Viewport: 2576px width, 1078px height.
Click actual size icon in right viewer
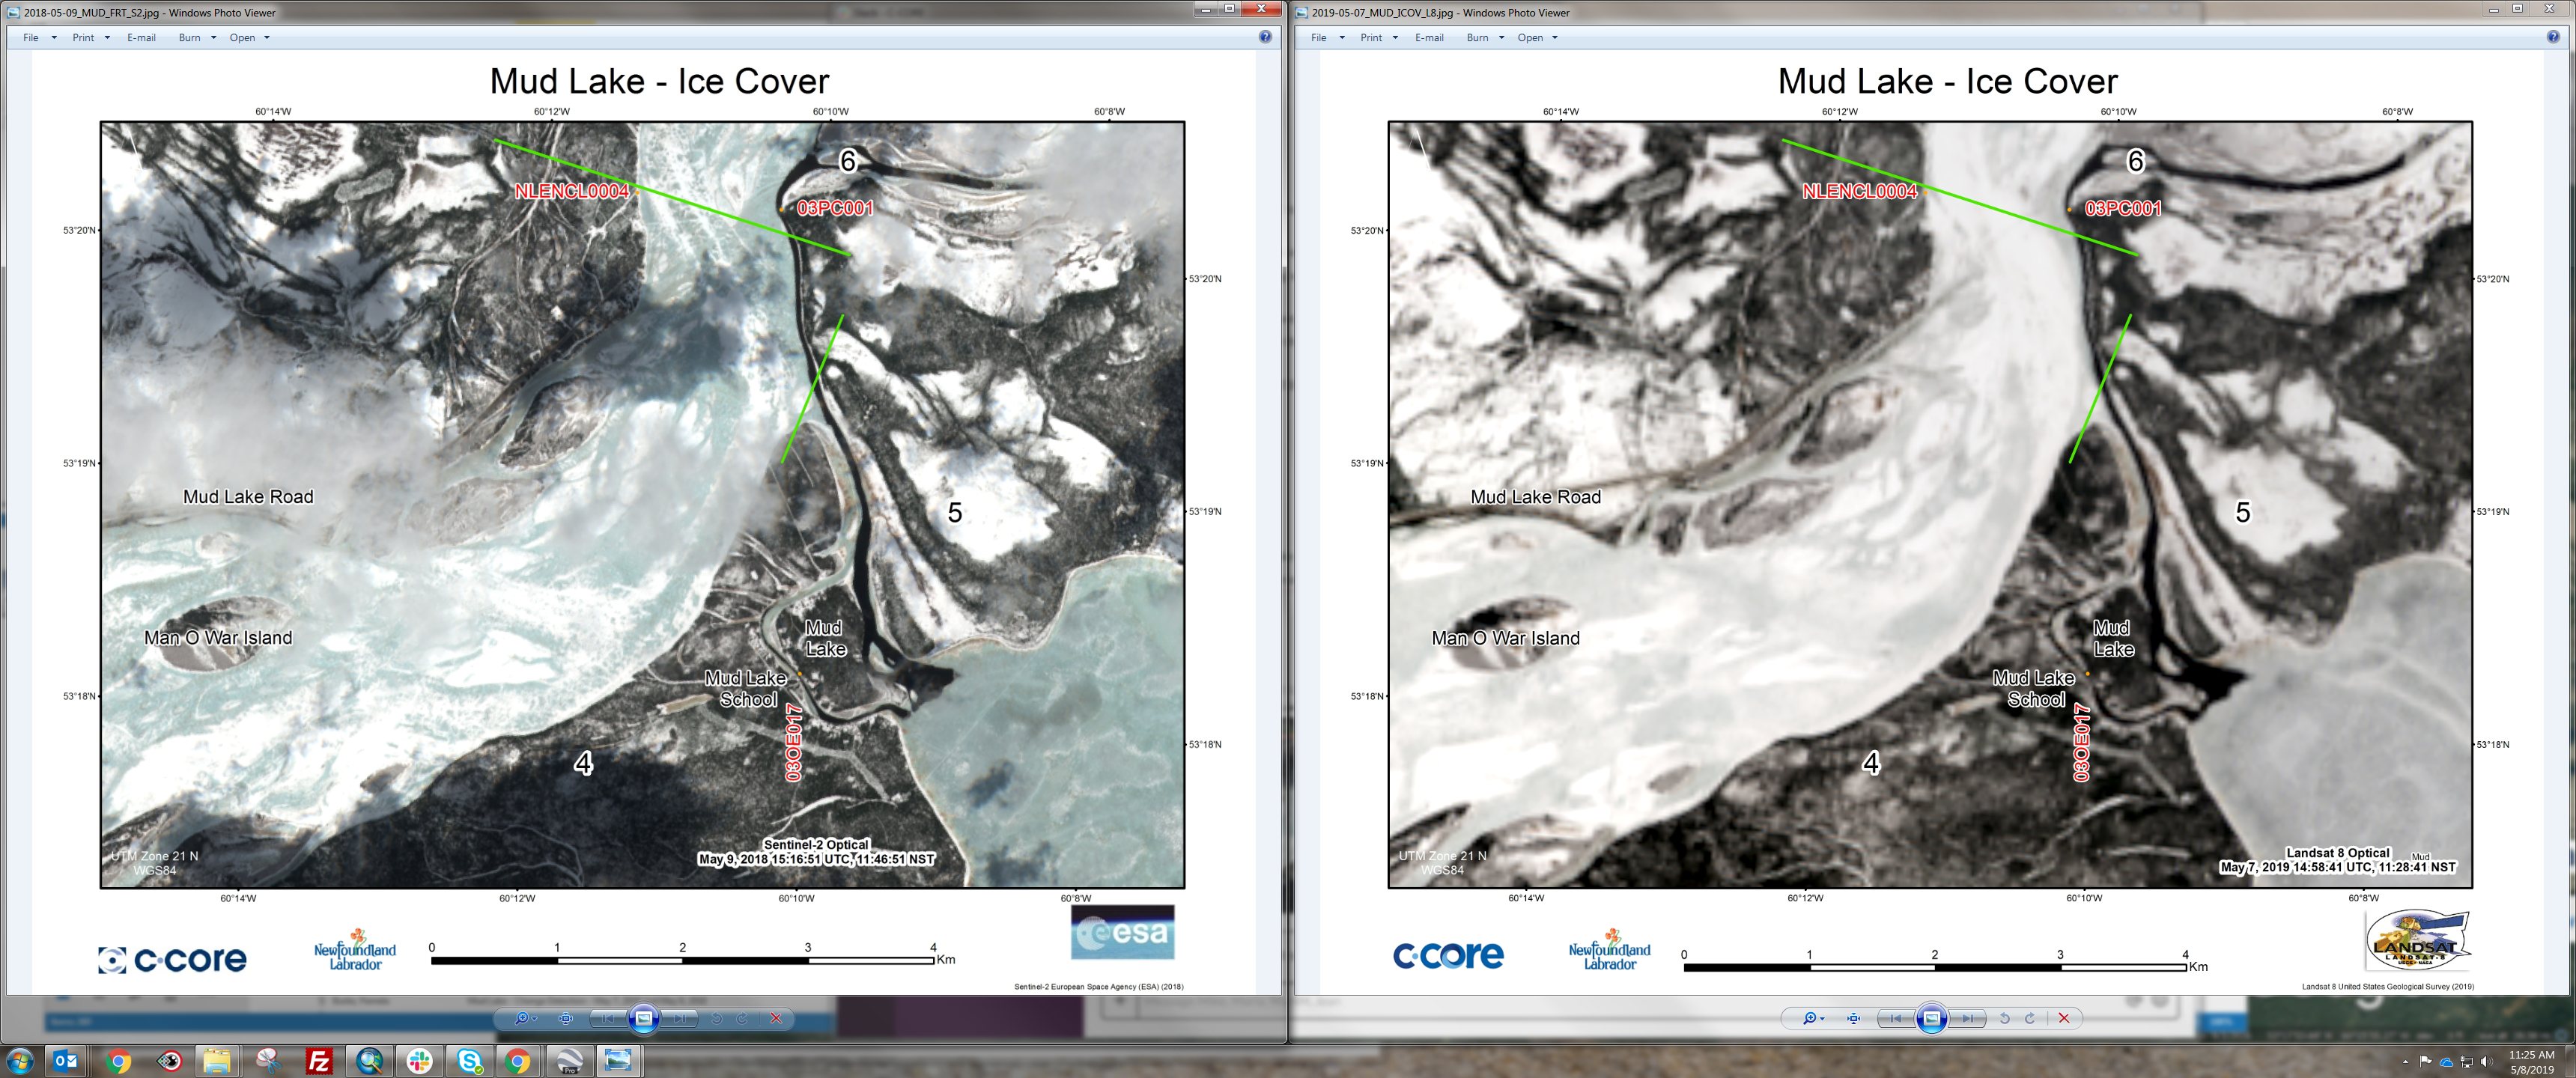(x=1853, y=1018)
